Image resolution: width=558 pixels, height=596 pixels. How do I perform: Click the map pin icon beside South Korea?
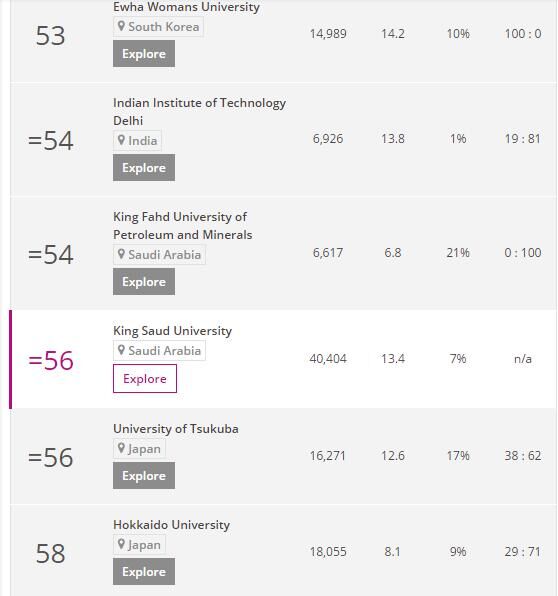click(121, 26)
